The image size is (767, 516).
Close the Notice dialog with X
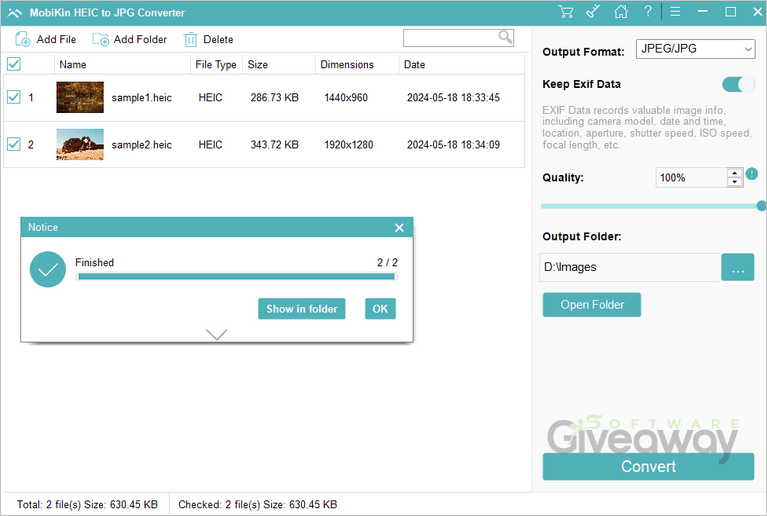click(399, 227)
